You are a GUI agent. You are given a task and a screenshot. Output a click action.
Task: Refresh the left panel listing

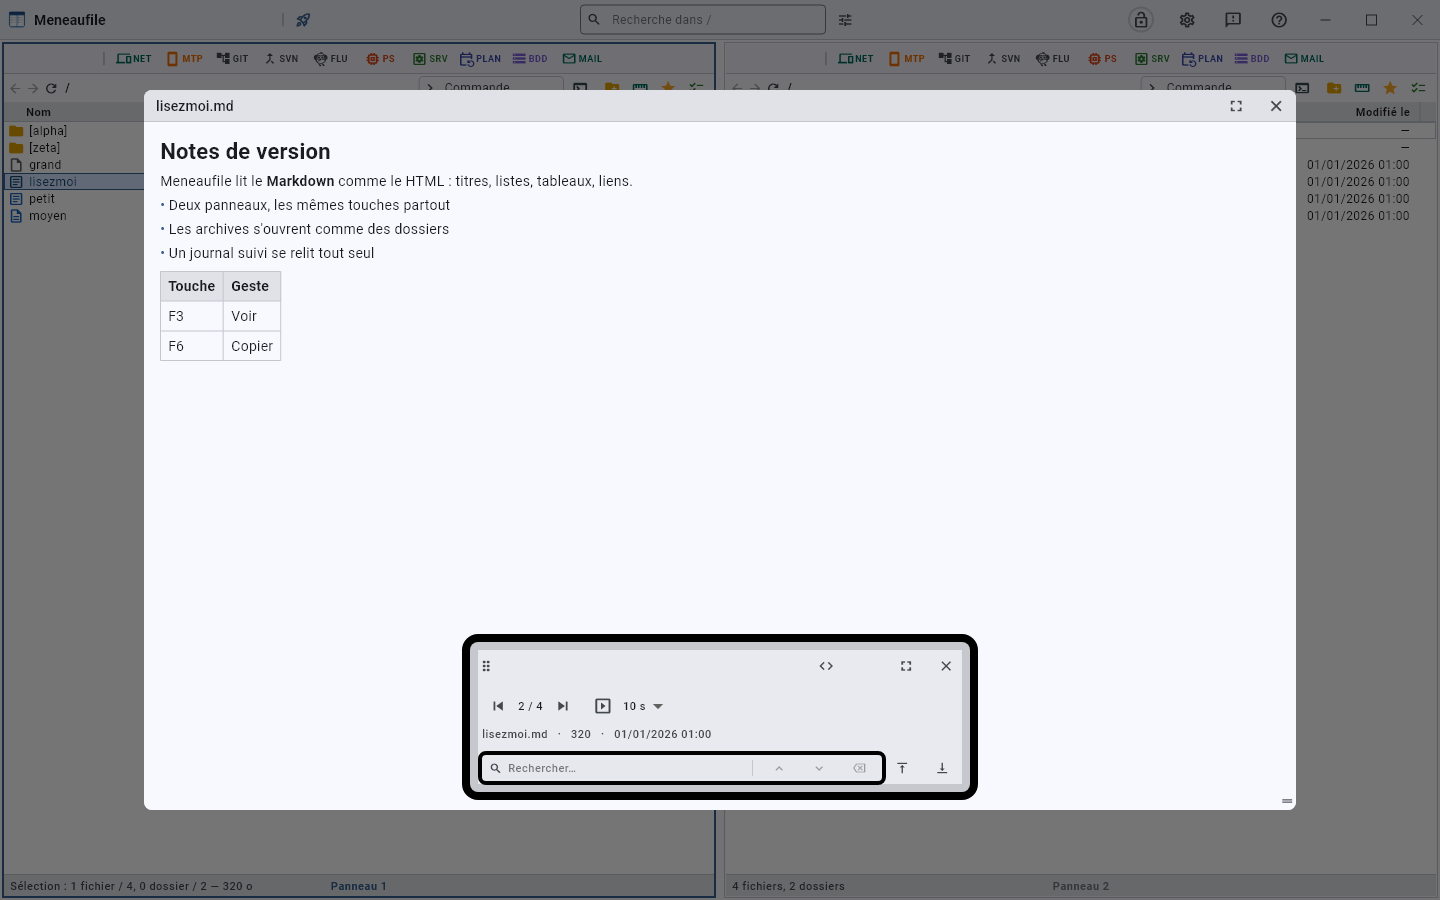point(51,88)
